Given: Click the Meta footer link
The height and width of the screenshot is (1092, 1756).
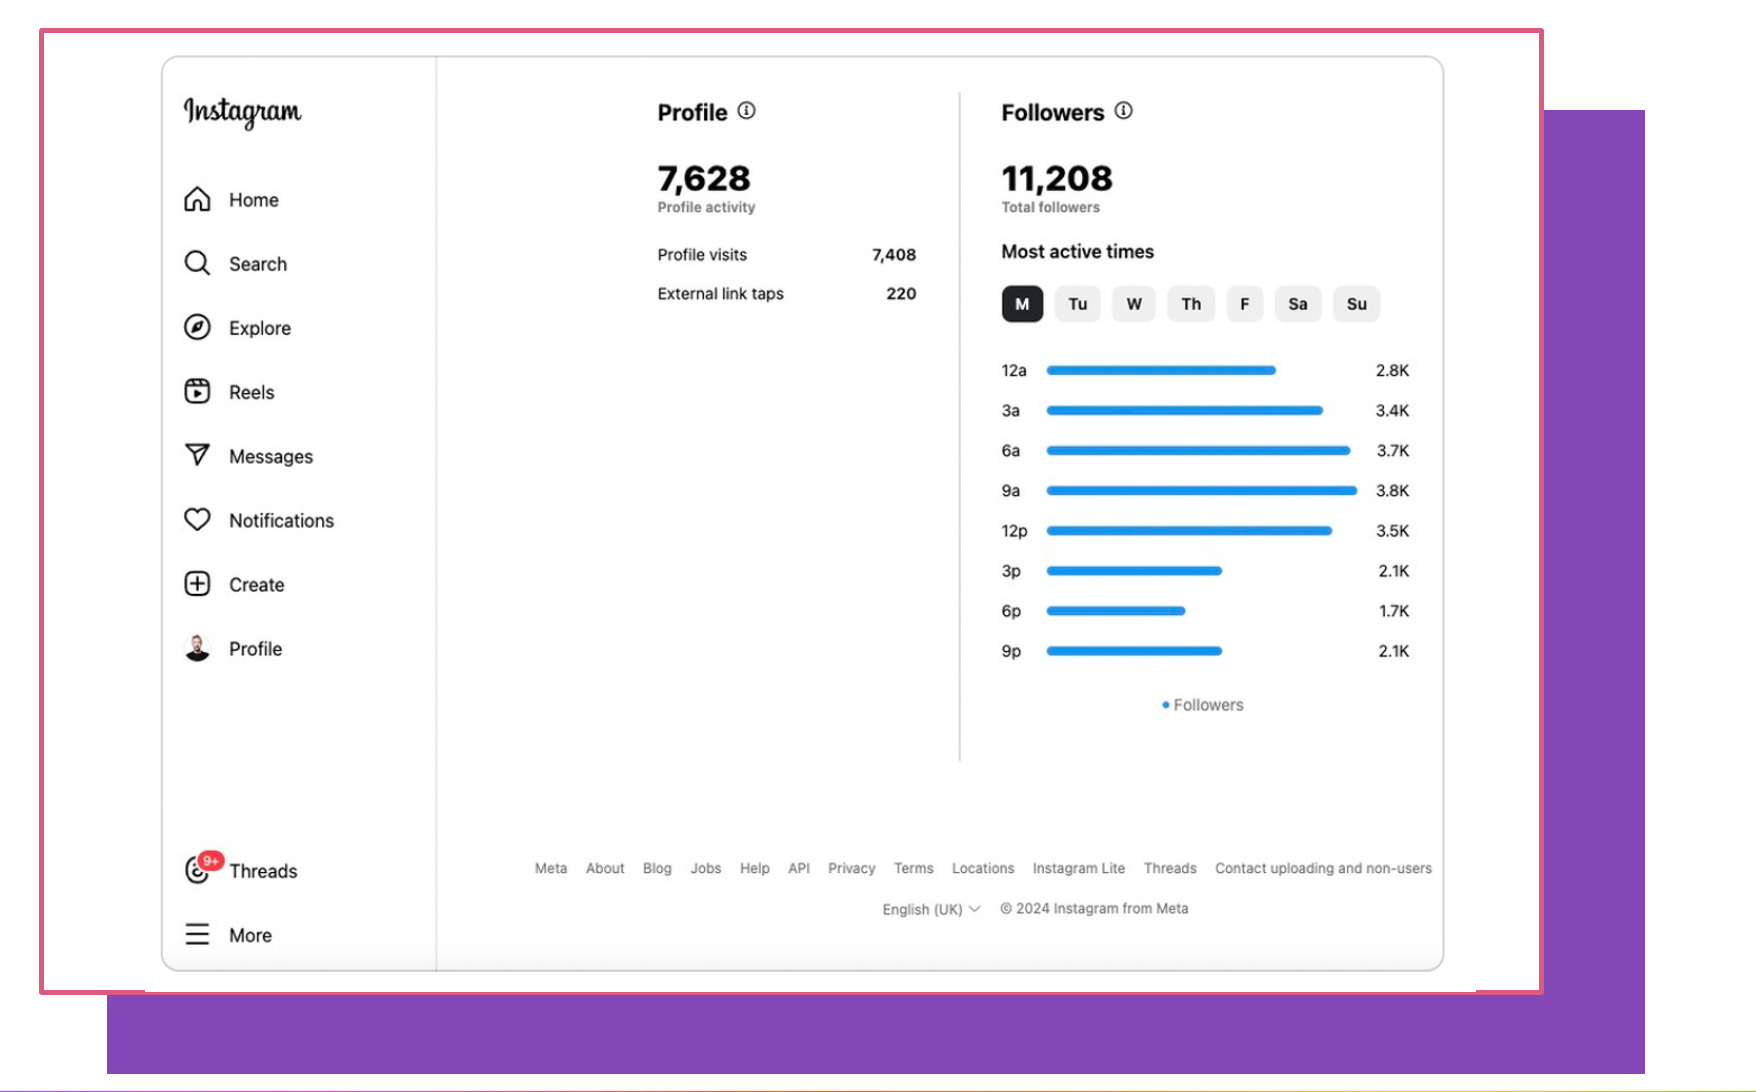Looking at the screenshot, I should [551, 868].
